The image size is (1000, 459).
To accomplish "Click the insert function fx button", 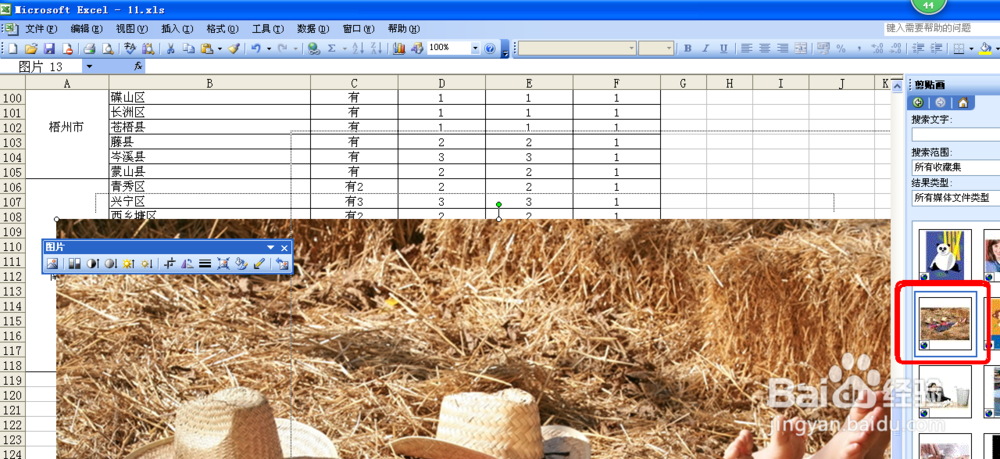I will (x=138, y=66).
